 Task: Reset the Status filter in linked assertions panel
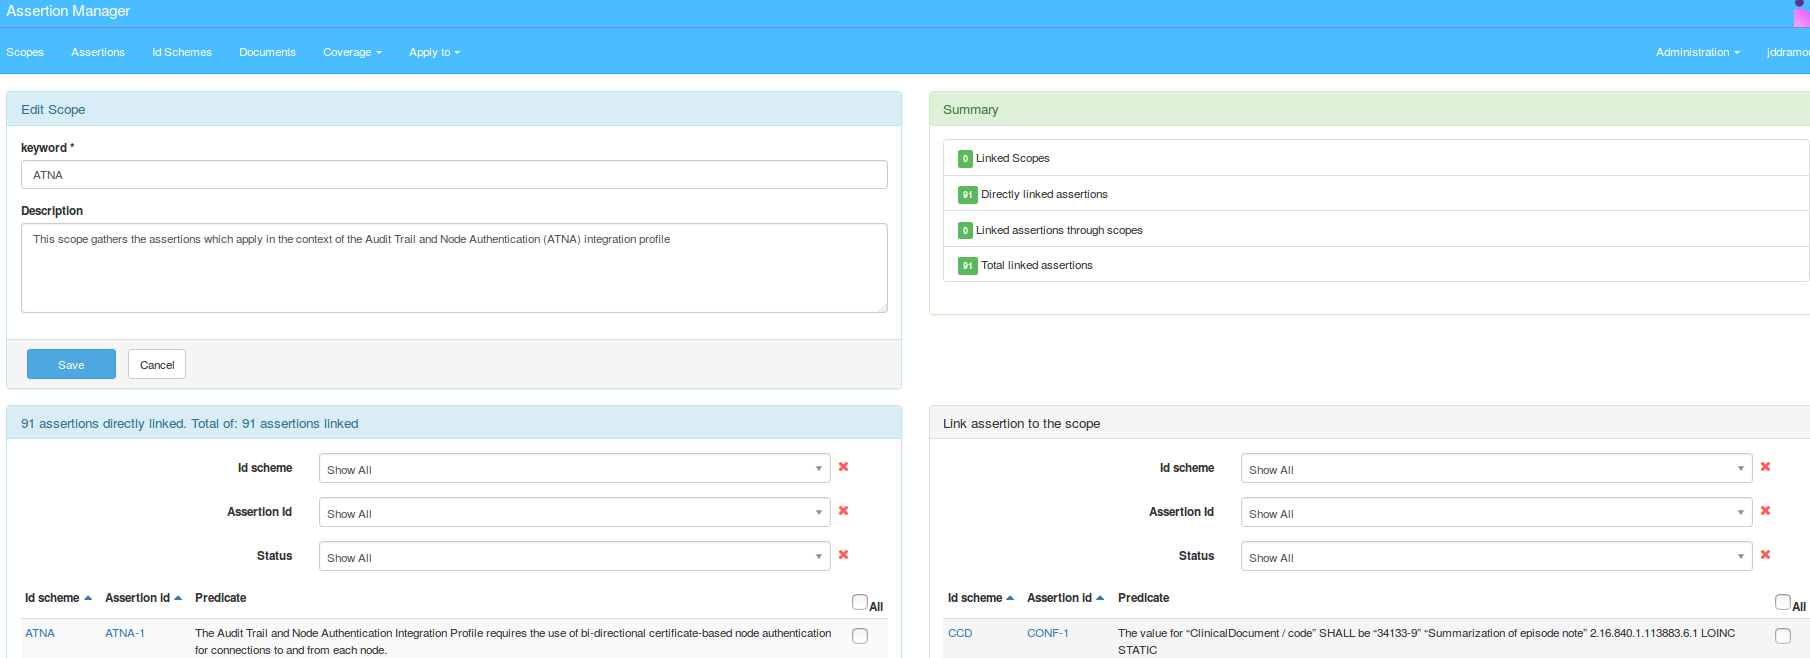(x=843, y=555)
